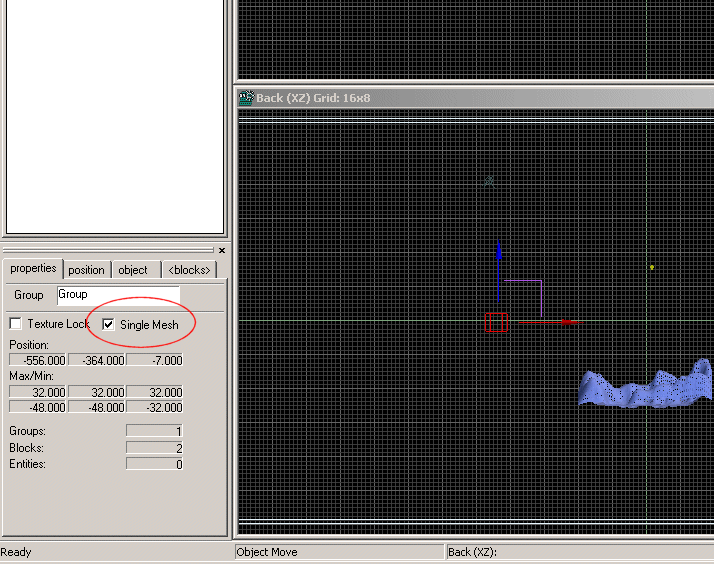Uncheck the Single Mesh checkbox
714x564 pixels.
pyautogui.click(x=108, y=324)
